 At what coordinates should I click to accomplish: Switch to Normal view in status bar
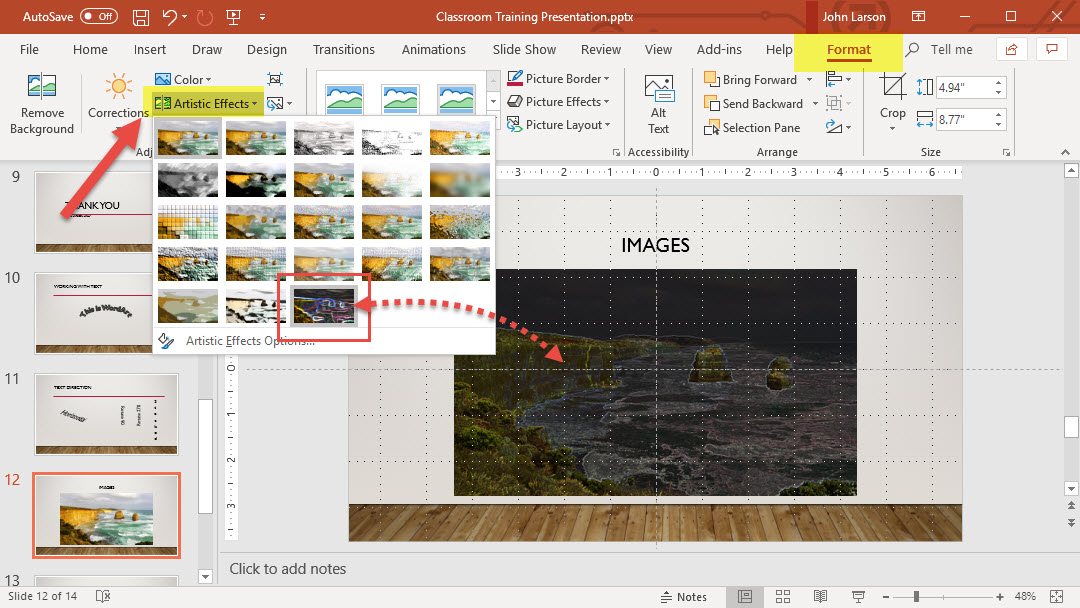pyautogui.click(x=745, y=597)
